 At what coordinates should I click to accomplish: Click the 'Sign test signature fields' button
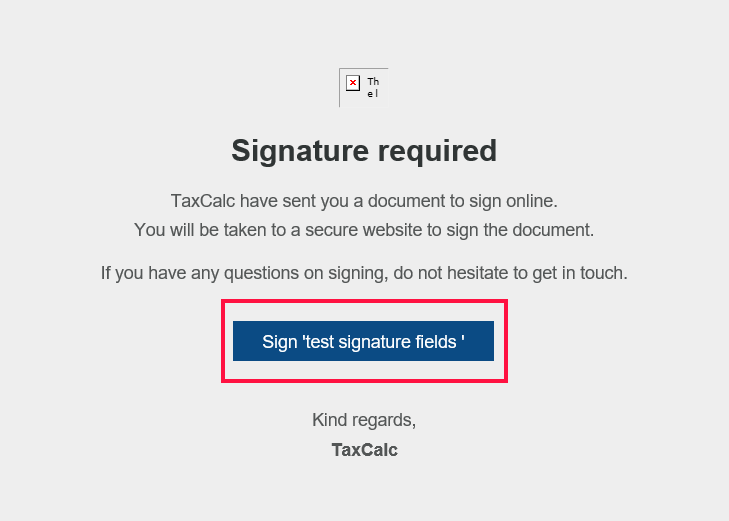364,341
